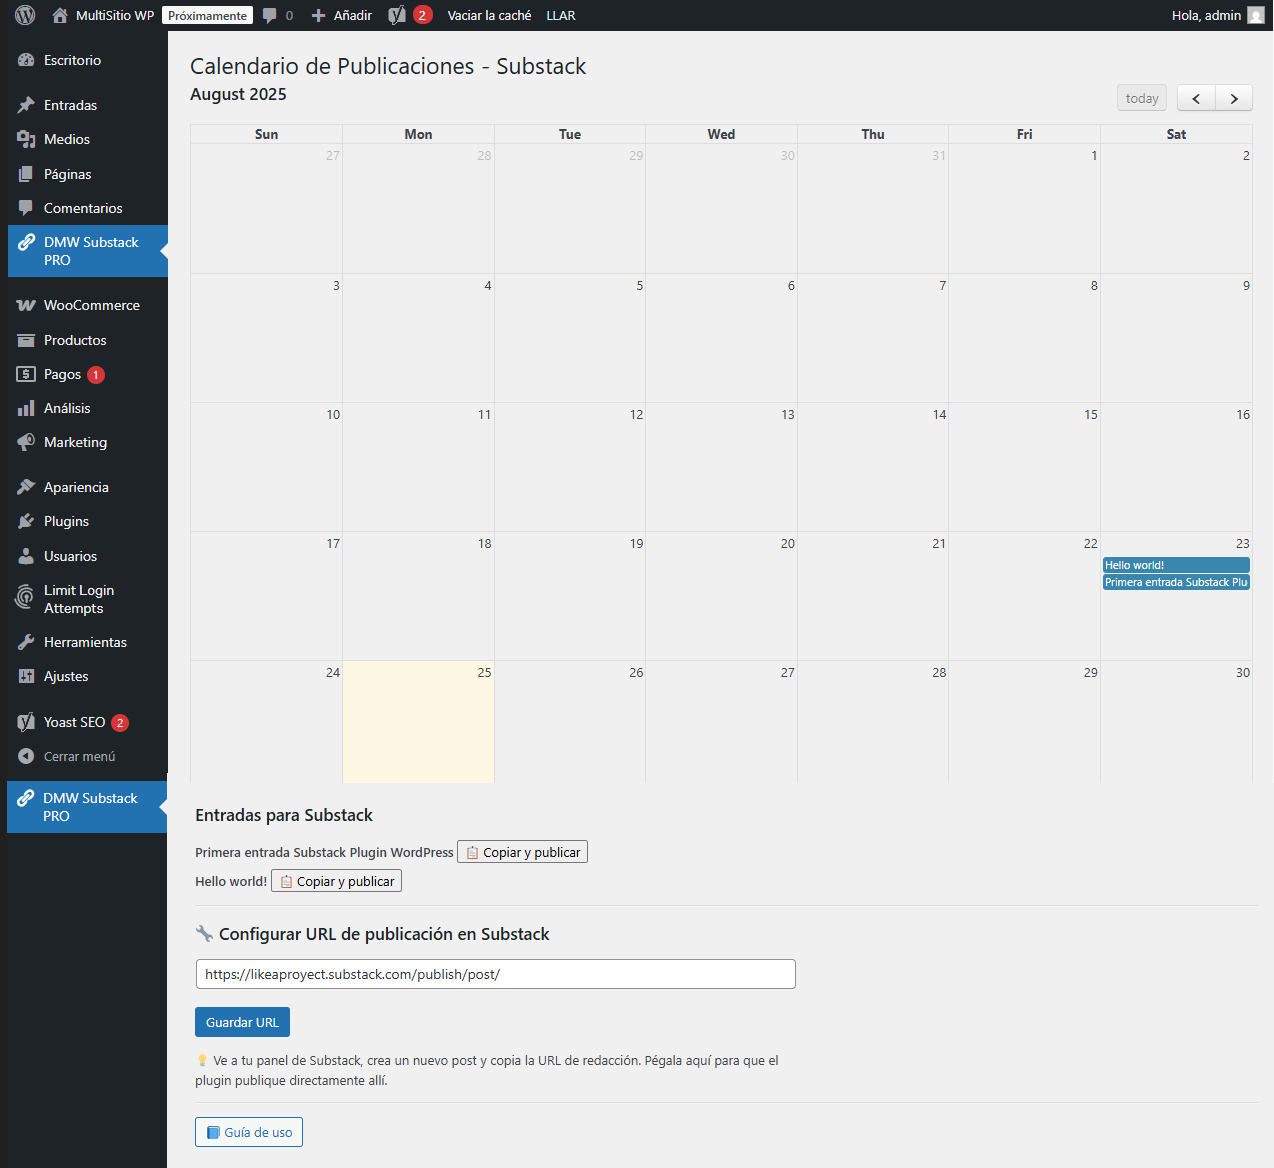Open the WooCommerce sidebar section
The height and width of the screenshot is (1168, 1274).
point(91,305)
